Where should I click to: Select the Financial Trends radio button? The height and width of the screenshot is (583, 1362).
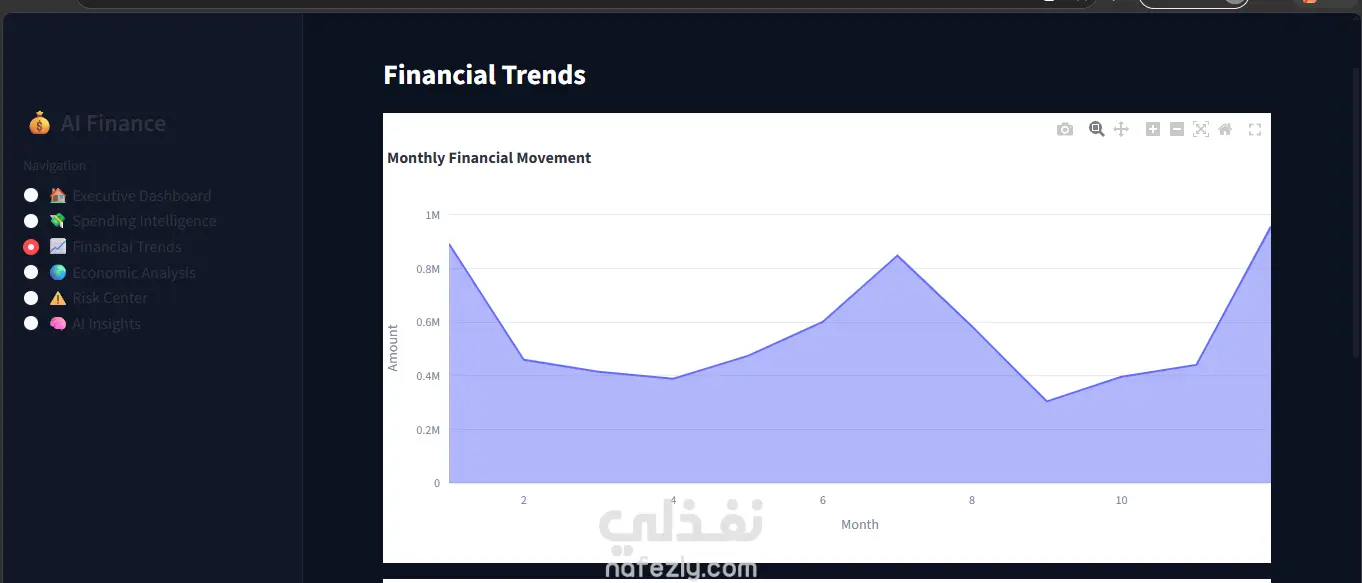(x=31, y=247)
